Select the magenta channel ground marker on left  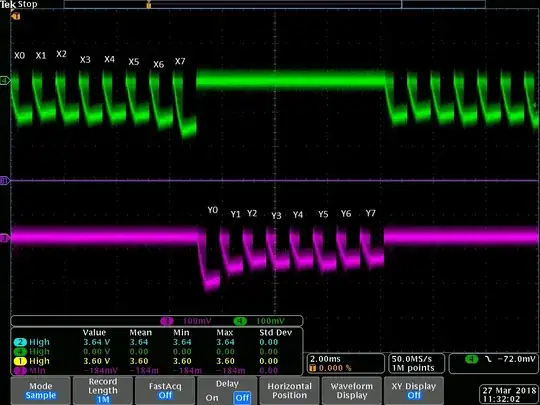(x=5, y=238)
